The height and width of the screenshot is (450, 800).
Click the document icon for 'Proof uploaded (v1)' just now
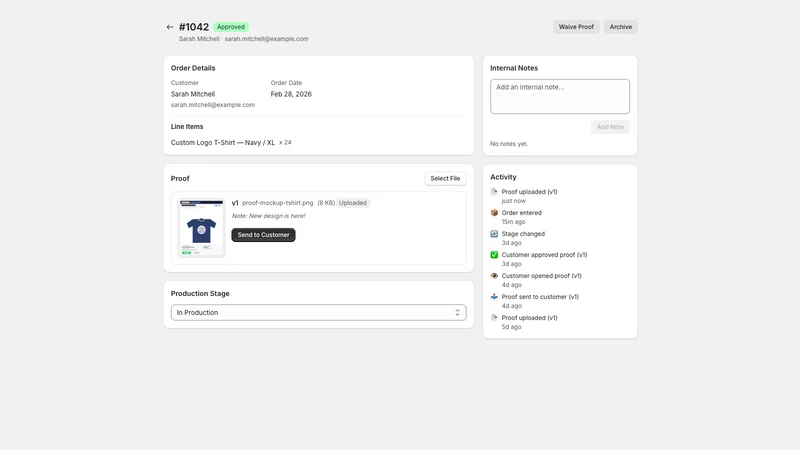coord(494,192)
